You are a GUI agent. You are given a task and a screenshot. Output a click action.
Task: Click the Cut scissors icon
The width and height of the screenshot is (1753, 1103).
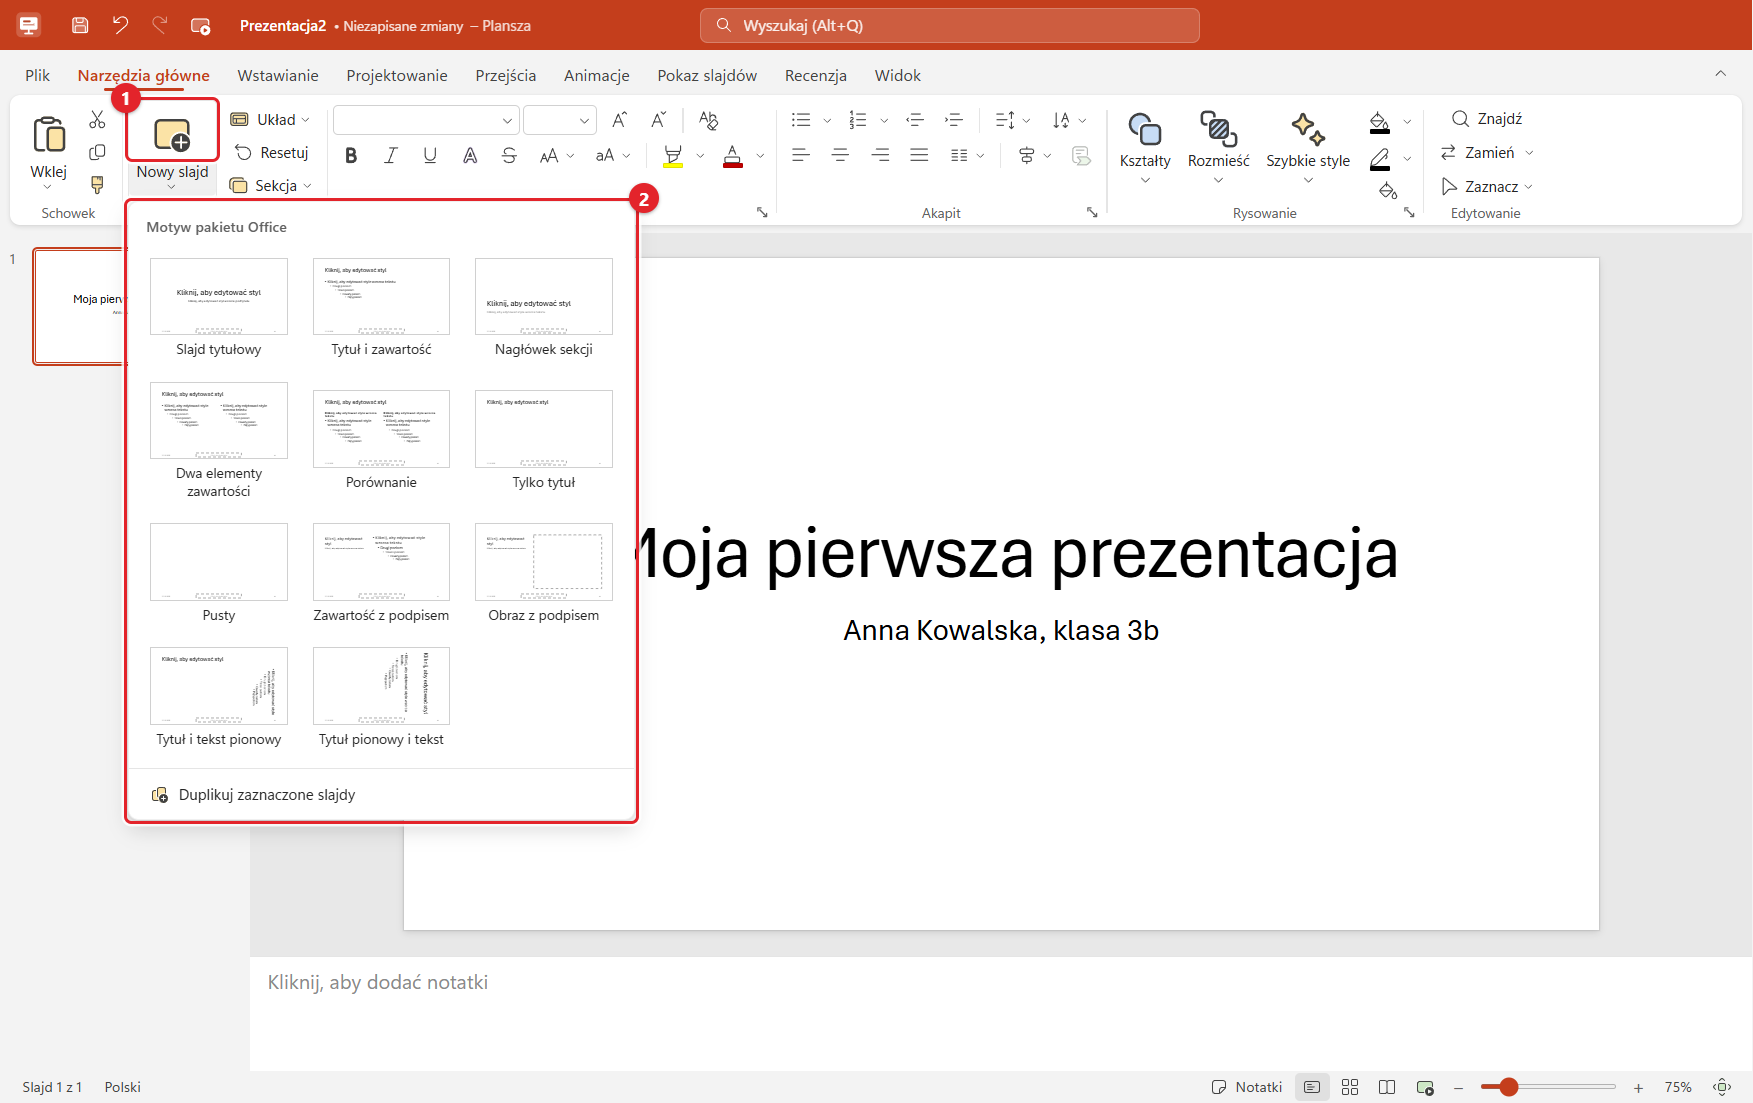pyautogui.click(x=97, y=120)
